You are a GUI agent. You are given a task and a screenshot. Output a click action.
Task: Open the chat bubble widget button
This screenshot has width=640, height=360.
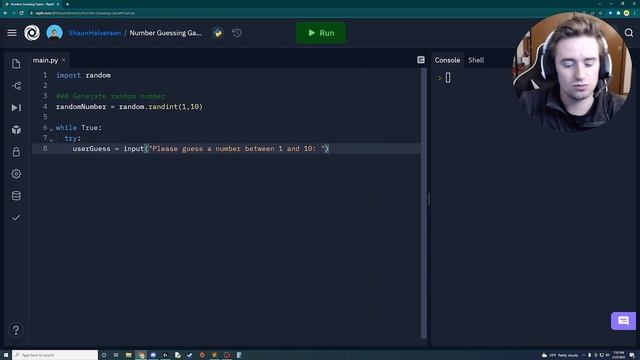point(623,321)
